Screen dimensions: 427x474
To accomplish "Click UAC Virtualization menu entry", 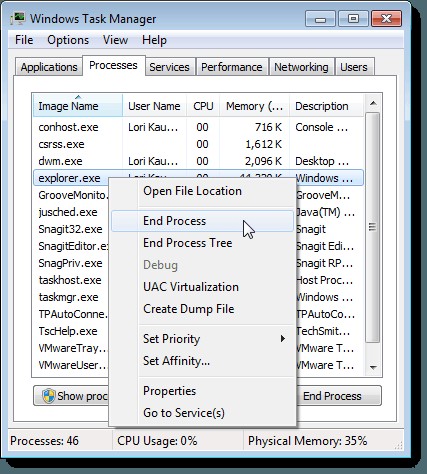I will (x=202, y=287).
